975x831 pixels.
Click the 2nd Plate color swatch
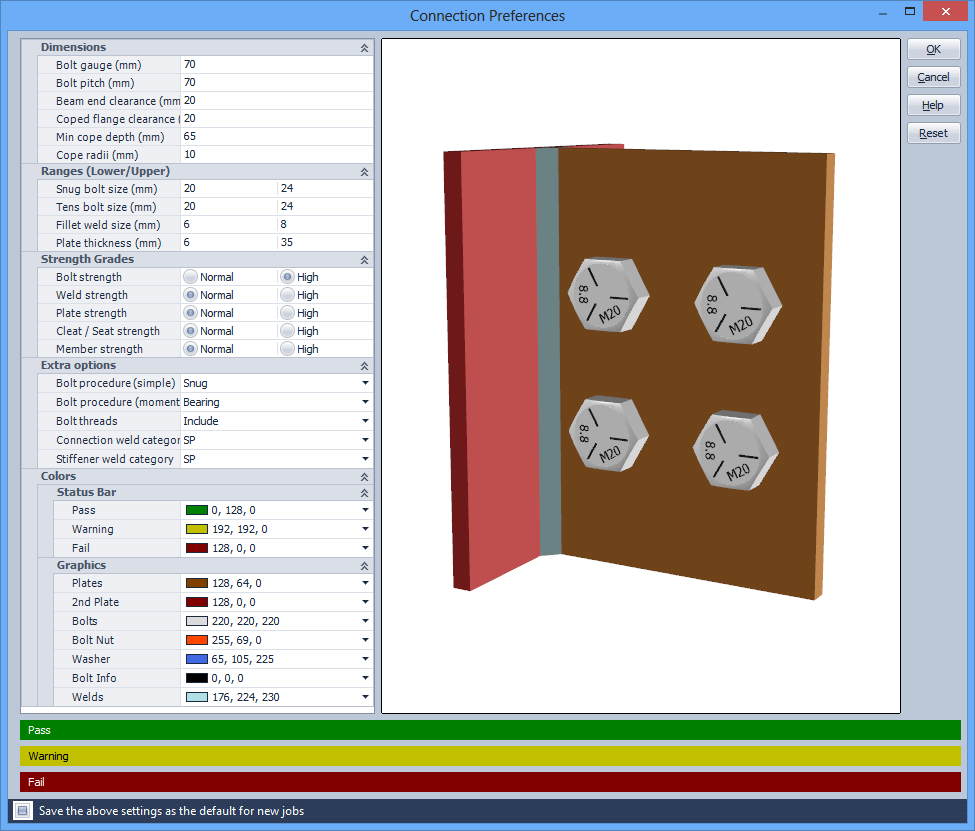coord(196,602)
